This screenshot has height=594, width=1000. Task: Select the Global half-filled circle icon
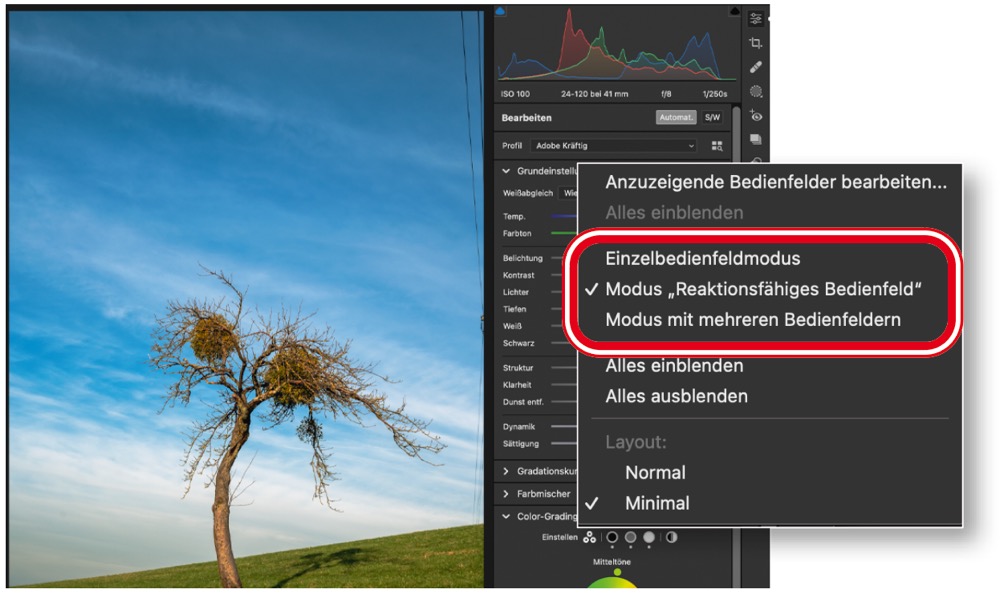click(x=672, y=537)
